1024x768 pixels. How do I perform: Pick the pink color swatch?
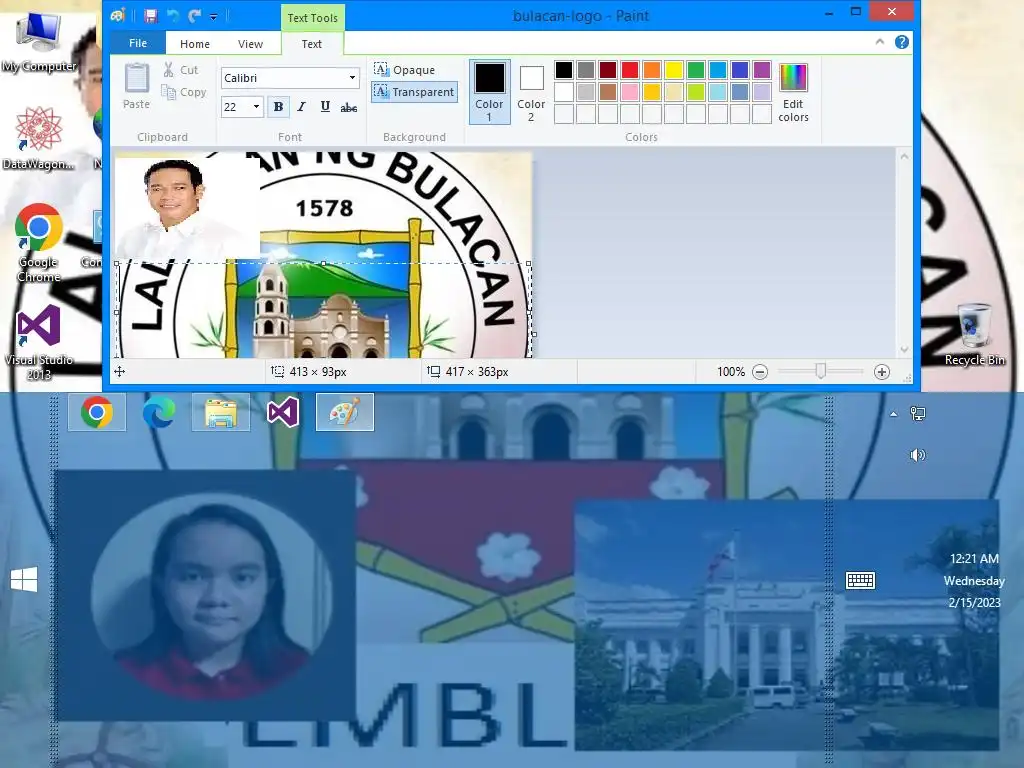click(630, 91)
